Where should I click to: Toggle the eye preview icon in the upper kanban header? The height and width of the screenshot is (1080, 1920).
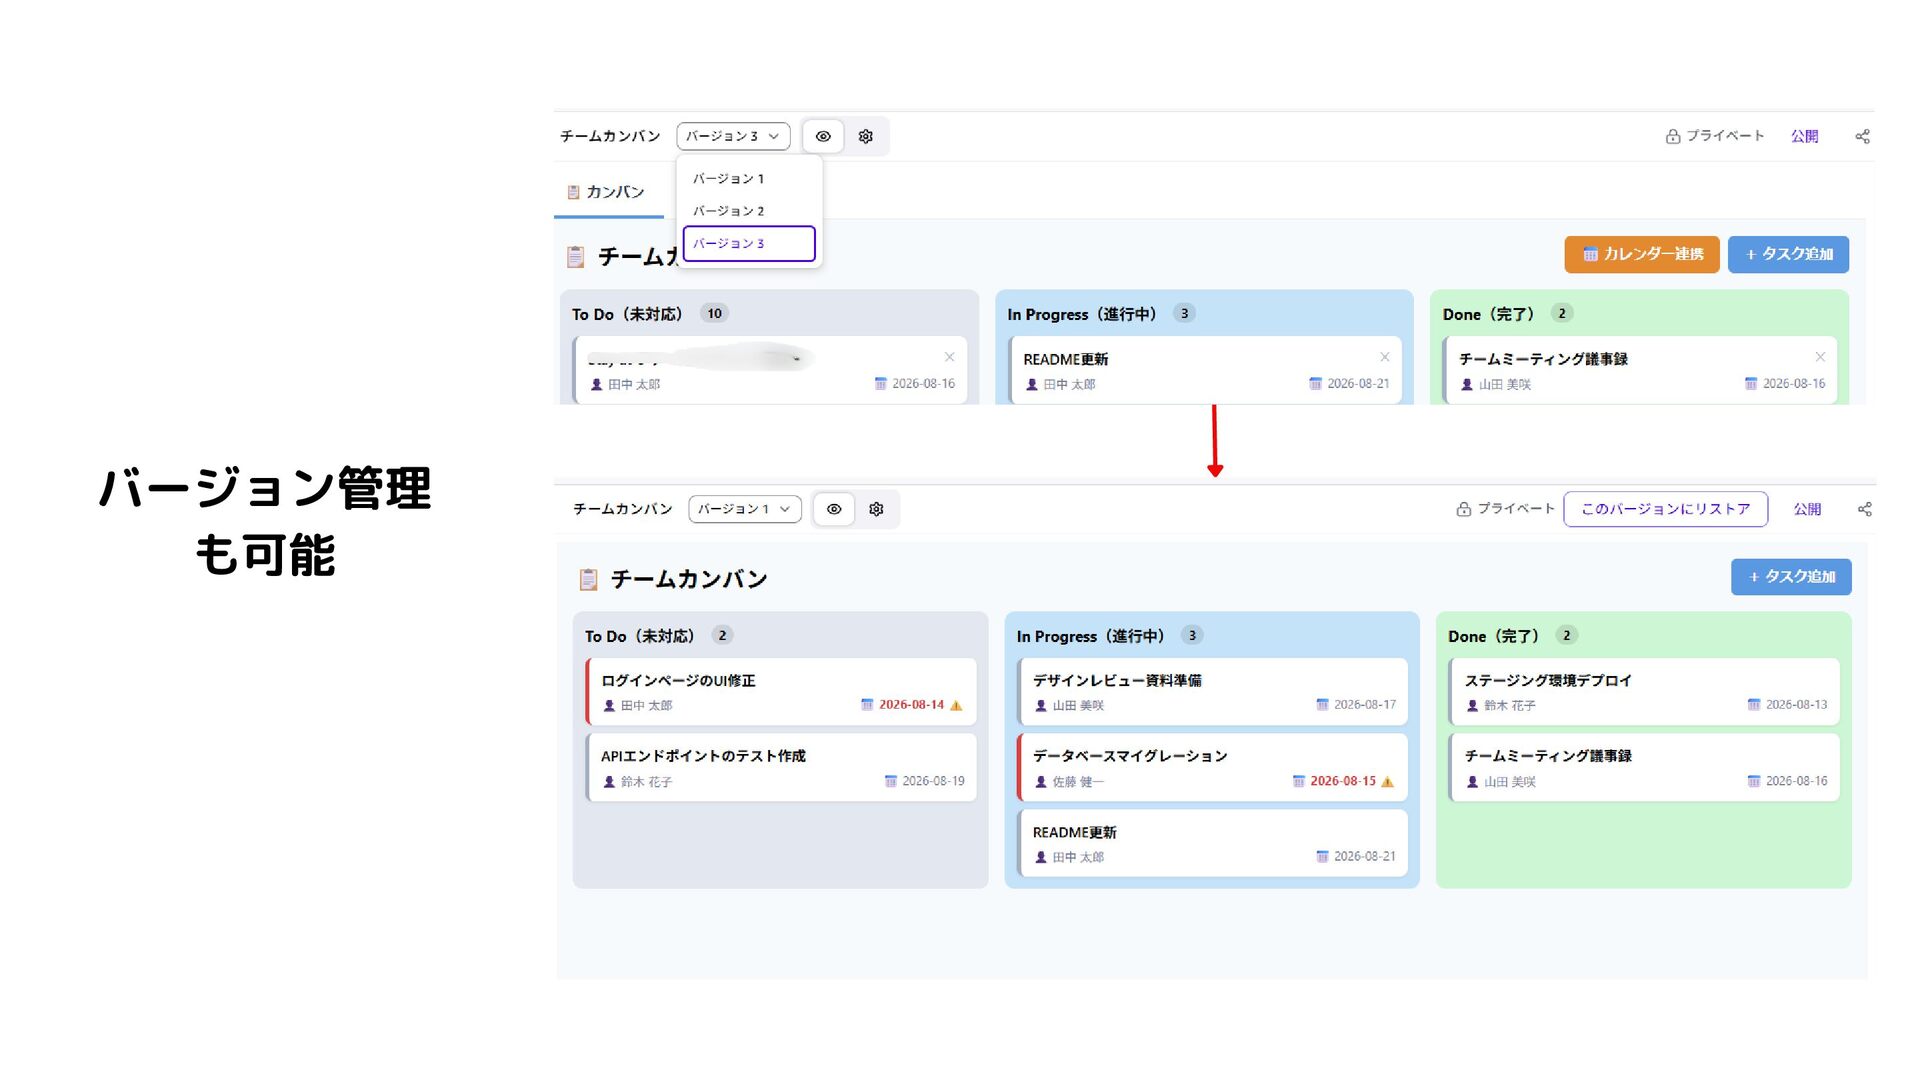tap(823, 136)
